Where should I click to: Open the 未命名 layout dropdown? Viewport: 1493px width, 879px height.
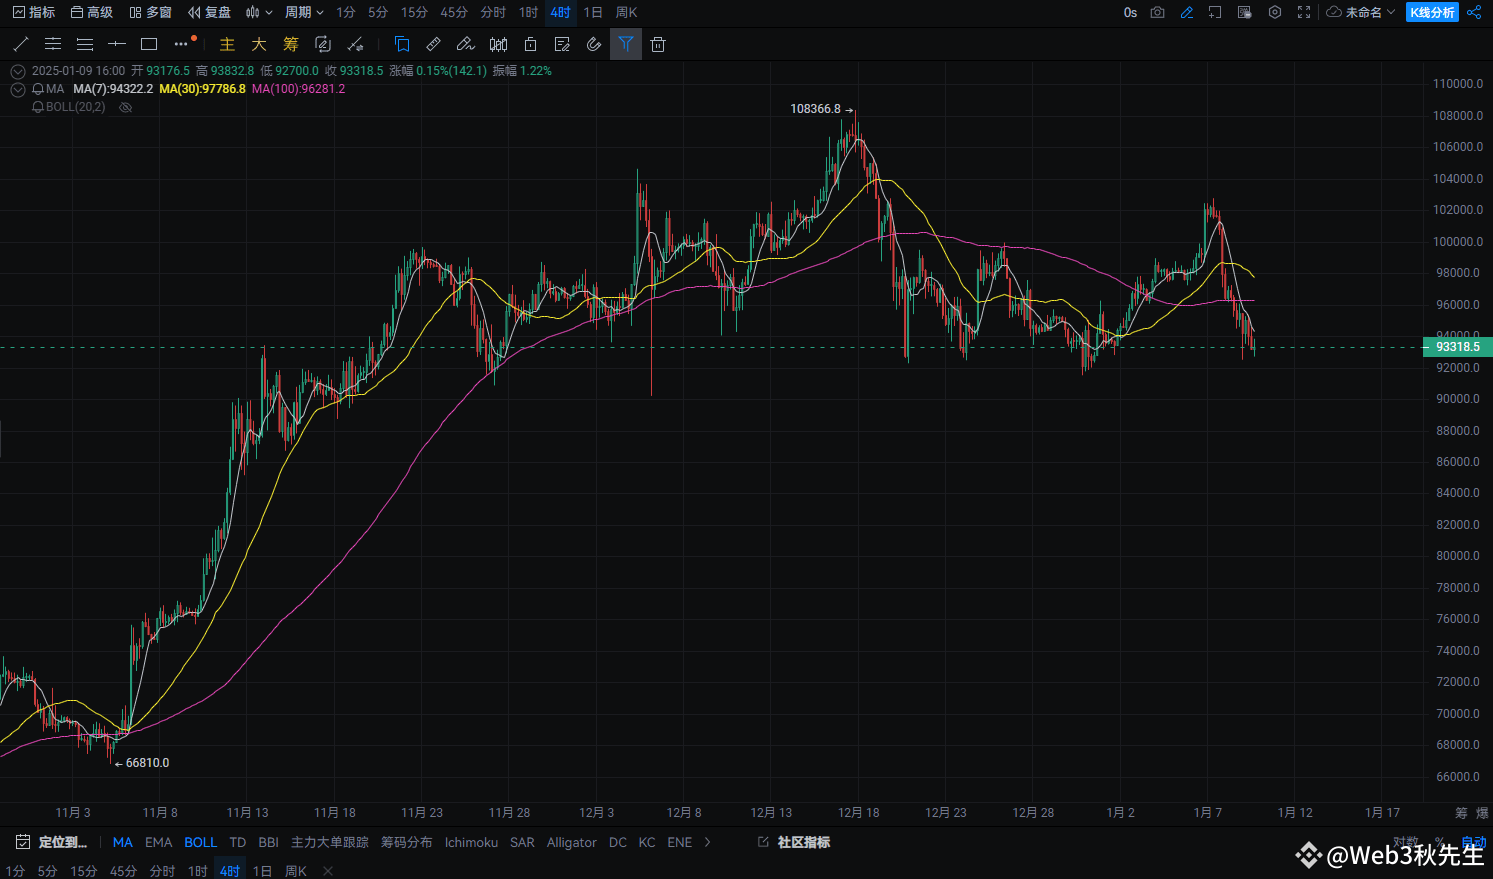tap(1360, 13)
